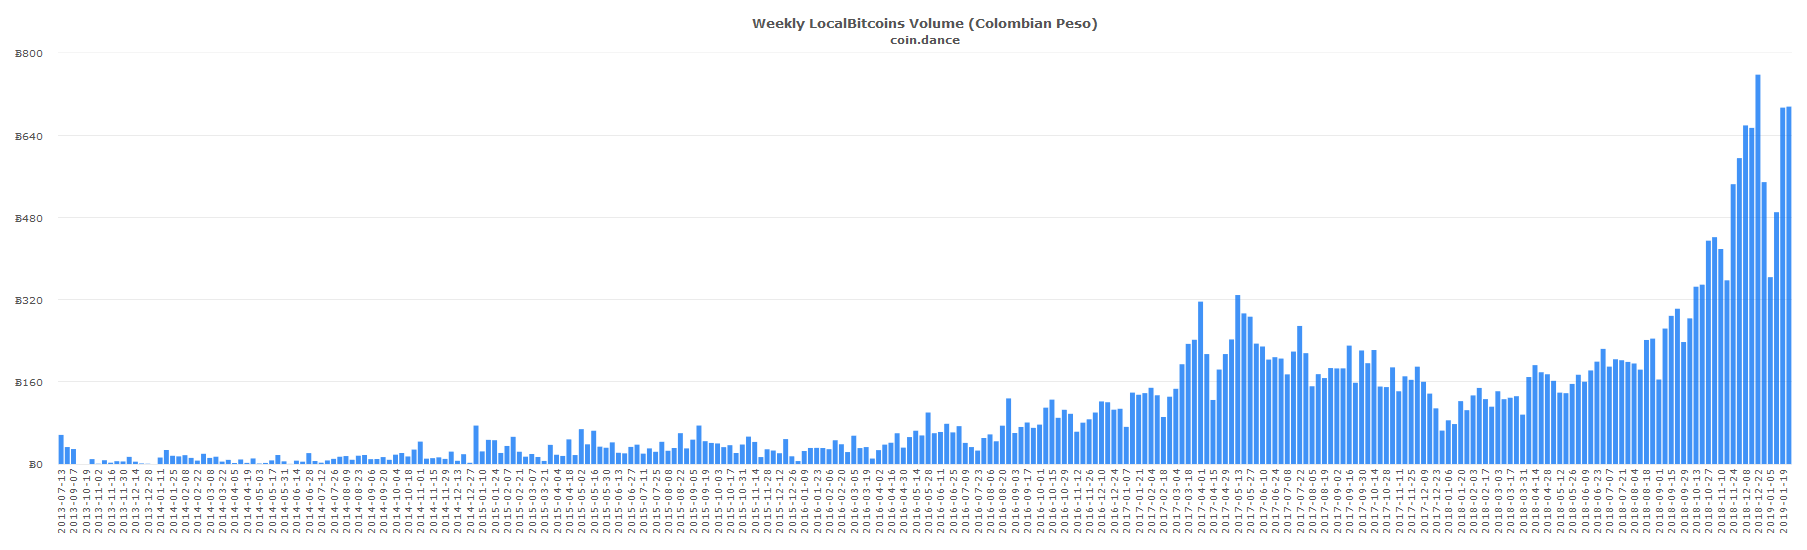Click the 2014-12-27 x-axis date label
This screenshot has height=550, width=1807.
[470, 501]
